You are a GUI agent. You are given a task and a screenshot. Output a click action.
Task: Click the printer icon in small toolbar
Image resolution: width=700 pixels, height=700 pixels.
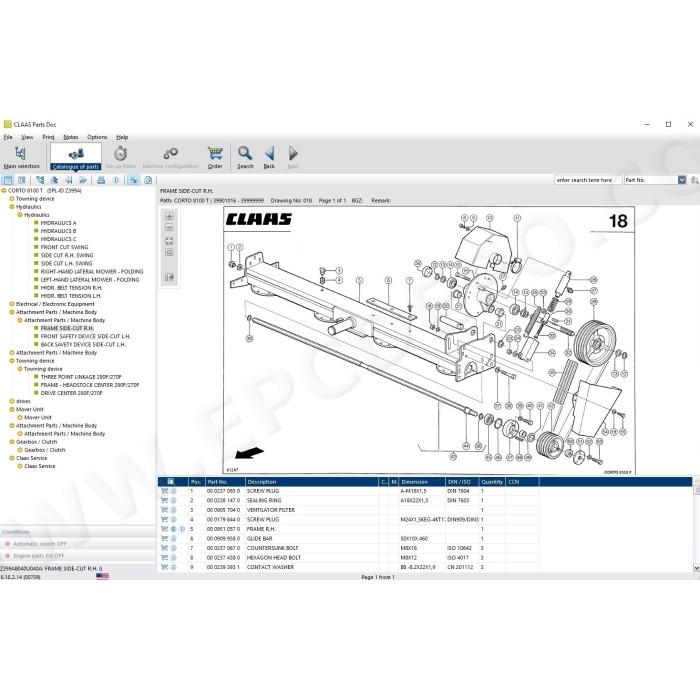point(101,180)
